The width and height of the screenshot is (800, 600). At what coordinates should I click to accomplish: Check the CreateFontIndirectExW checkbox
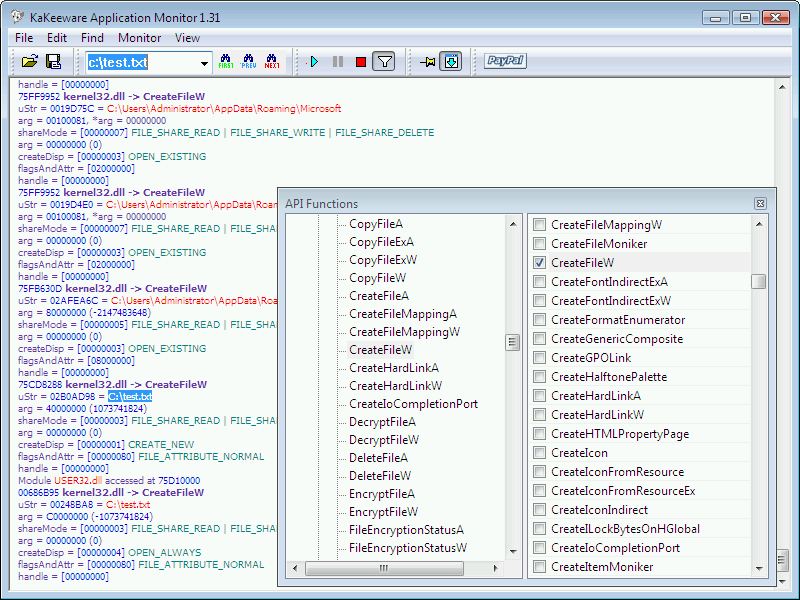tap(539, 301)
